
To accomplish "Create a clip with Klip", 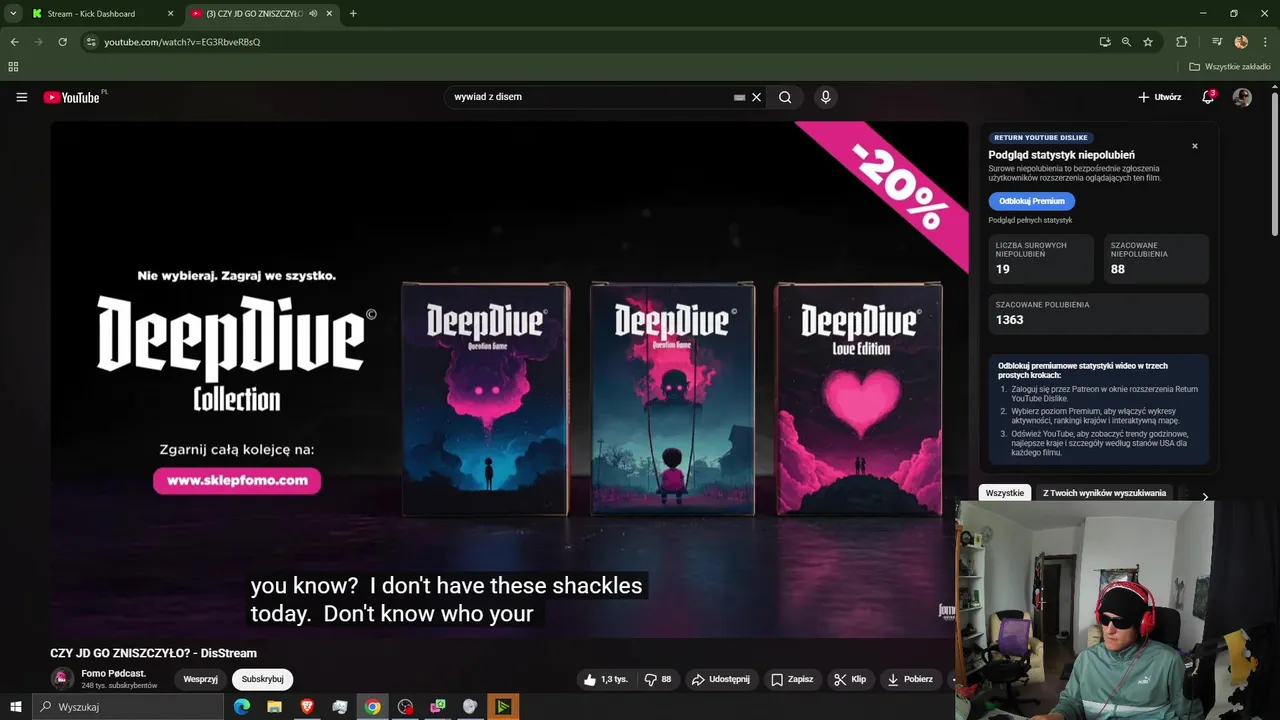I will [850, 679].
